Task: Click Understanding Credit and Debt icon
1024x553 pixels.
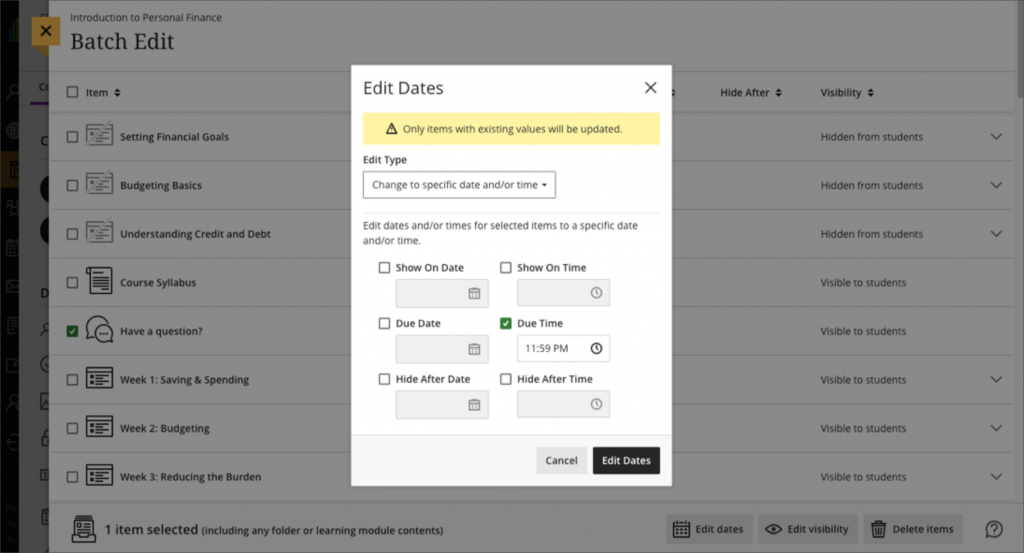Action: coord(99,231)
